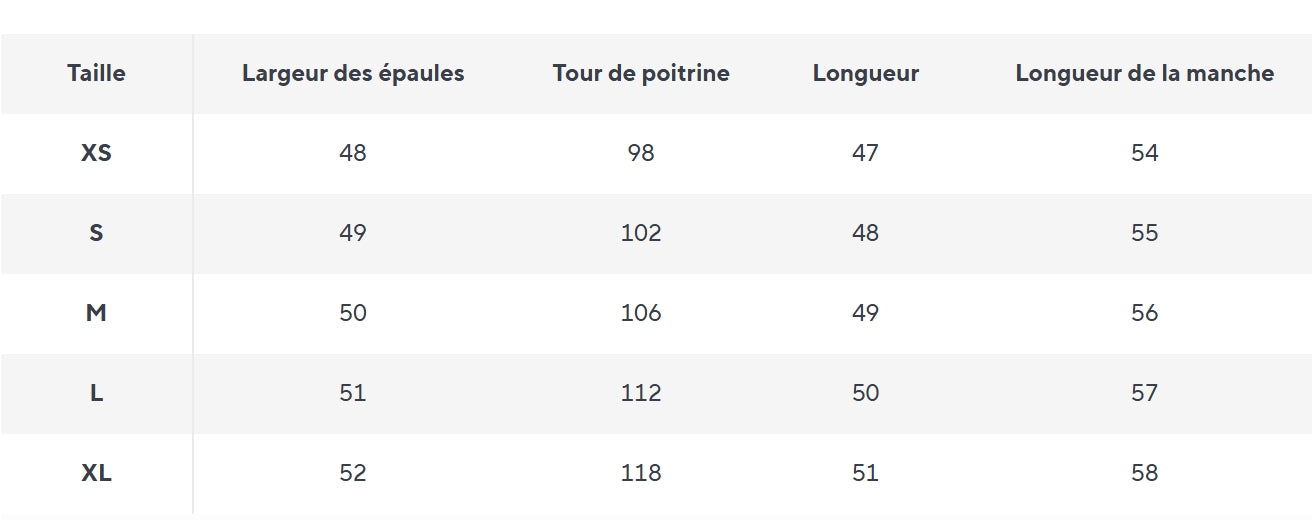Select chest measurement 98 for XS
The image size is (1312, 520).
pyautogui.click(x=641, y=153)
